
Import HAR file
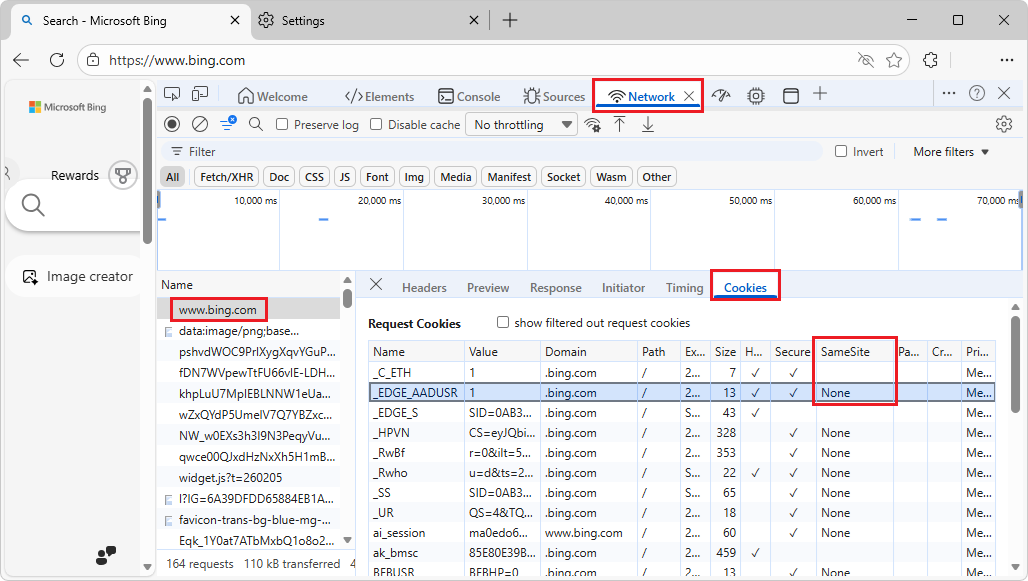(620, 124)
